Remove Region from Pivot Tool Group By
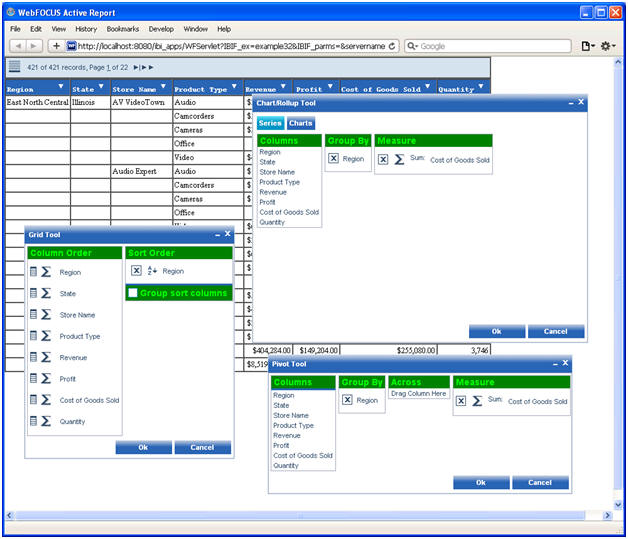 click(x=347, y=400)
